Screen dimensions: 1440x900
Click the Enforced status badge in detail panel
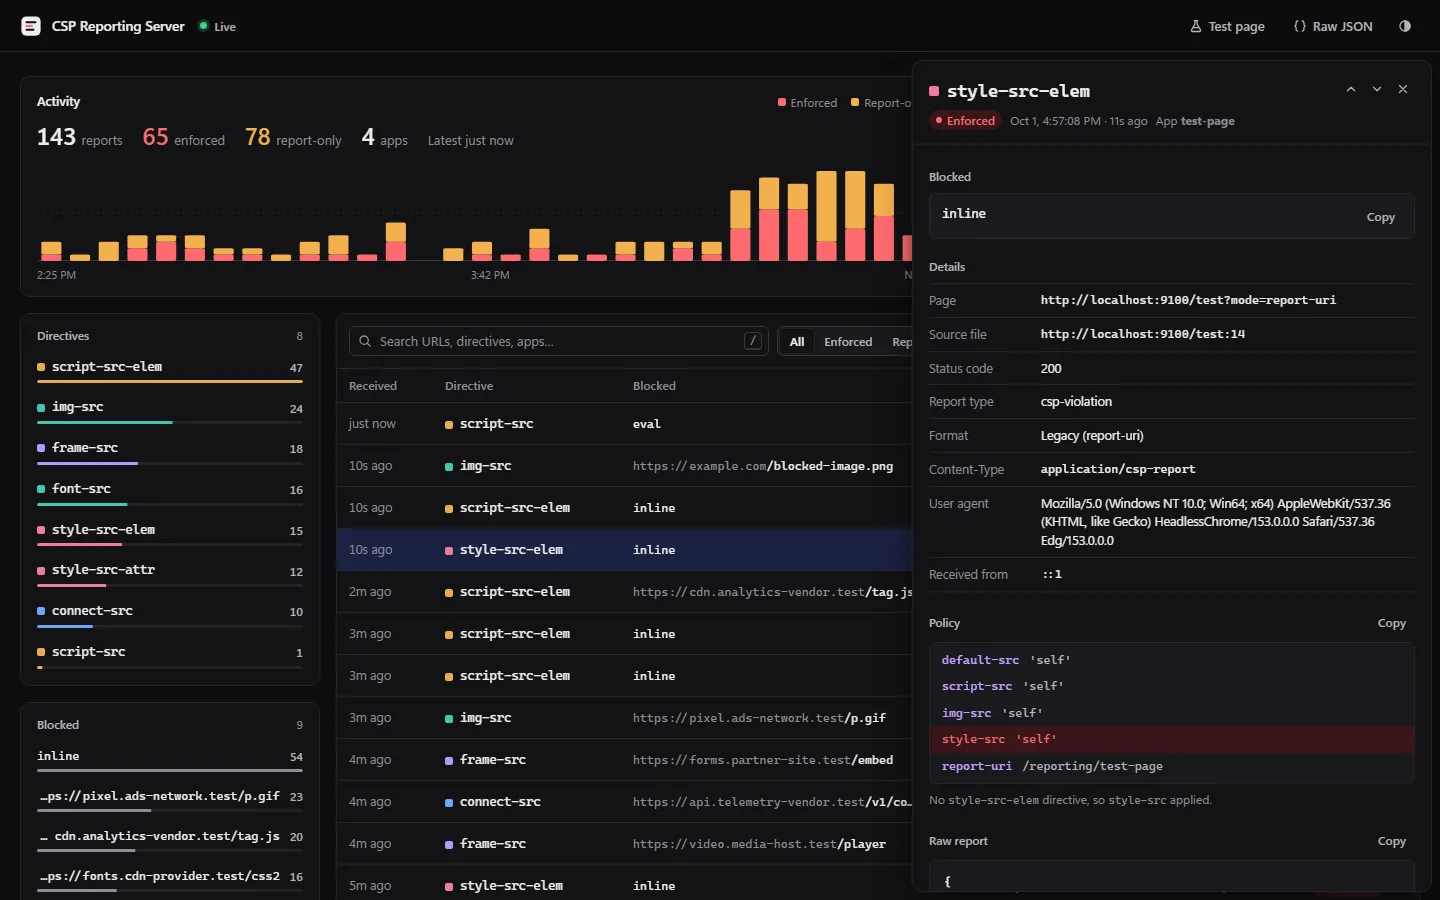pos(965,121)
